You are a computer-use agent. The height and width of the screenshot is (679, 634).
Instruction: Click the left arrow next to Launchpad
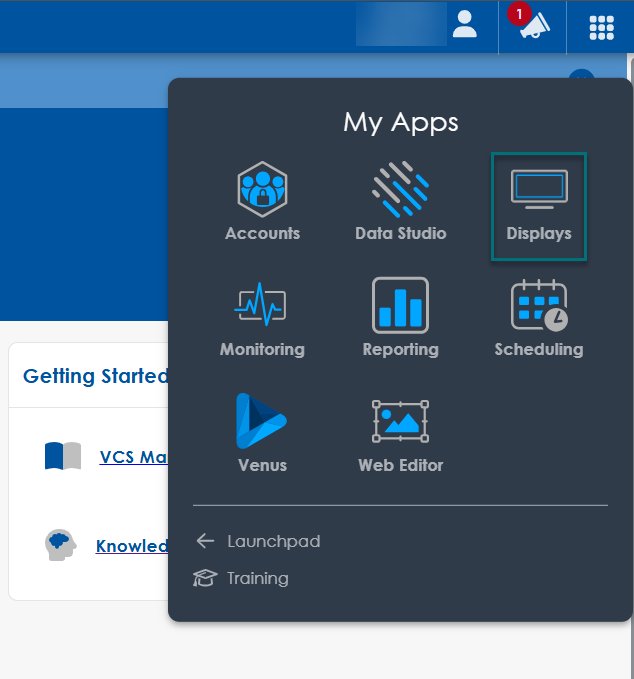205,541
